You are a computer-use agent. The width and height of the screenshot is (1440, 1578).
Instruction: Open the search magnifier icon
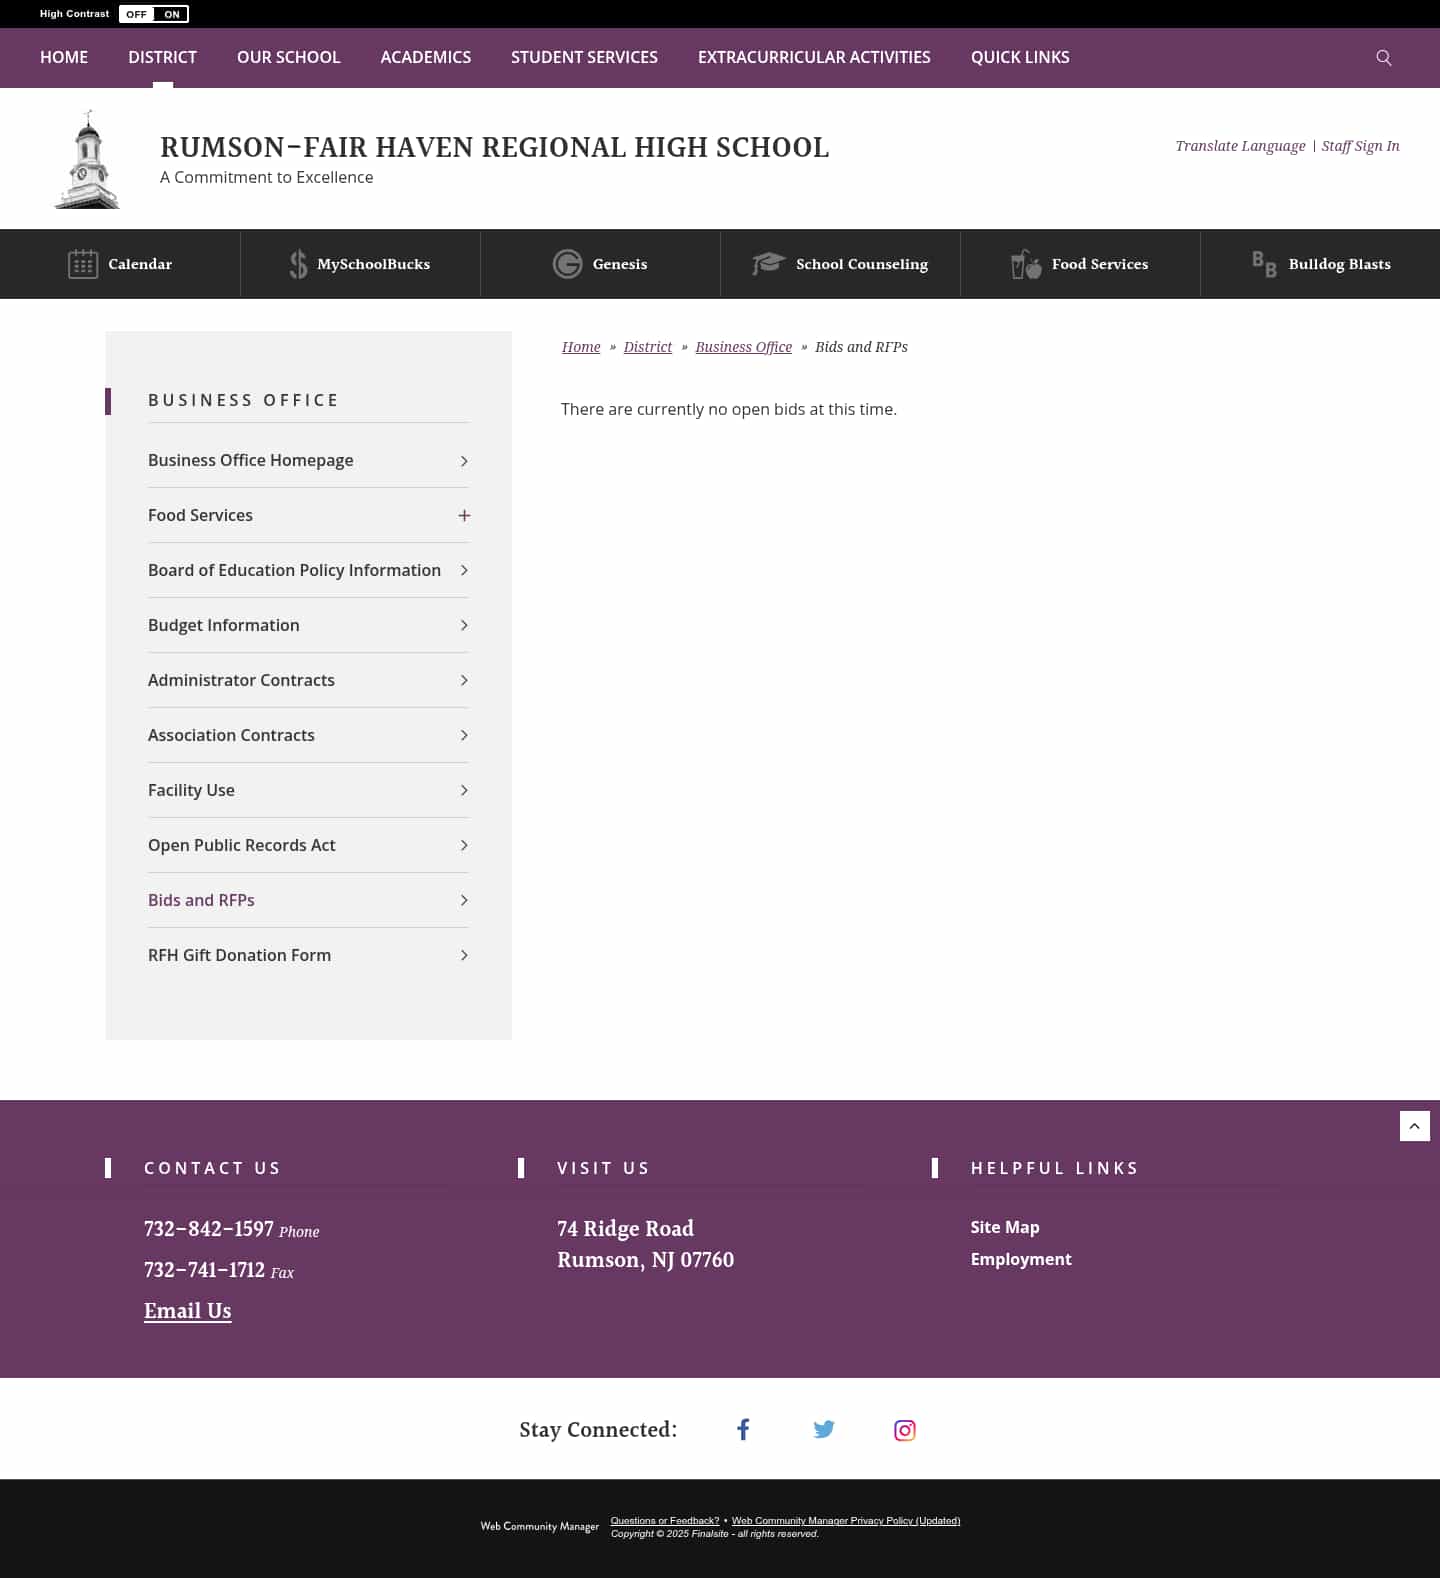pos(1383,58)
